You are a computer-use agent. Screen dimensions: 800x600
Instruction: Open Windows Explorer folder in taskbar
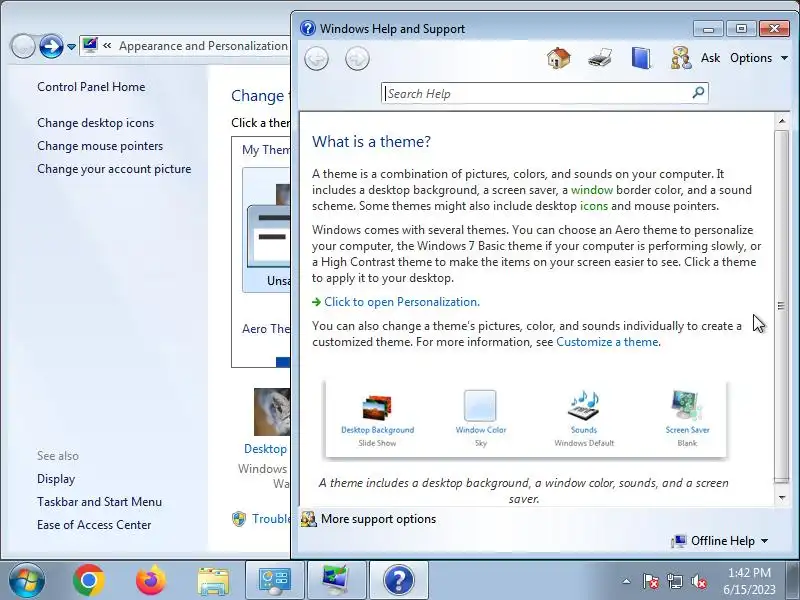(213, 581)
